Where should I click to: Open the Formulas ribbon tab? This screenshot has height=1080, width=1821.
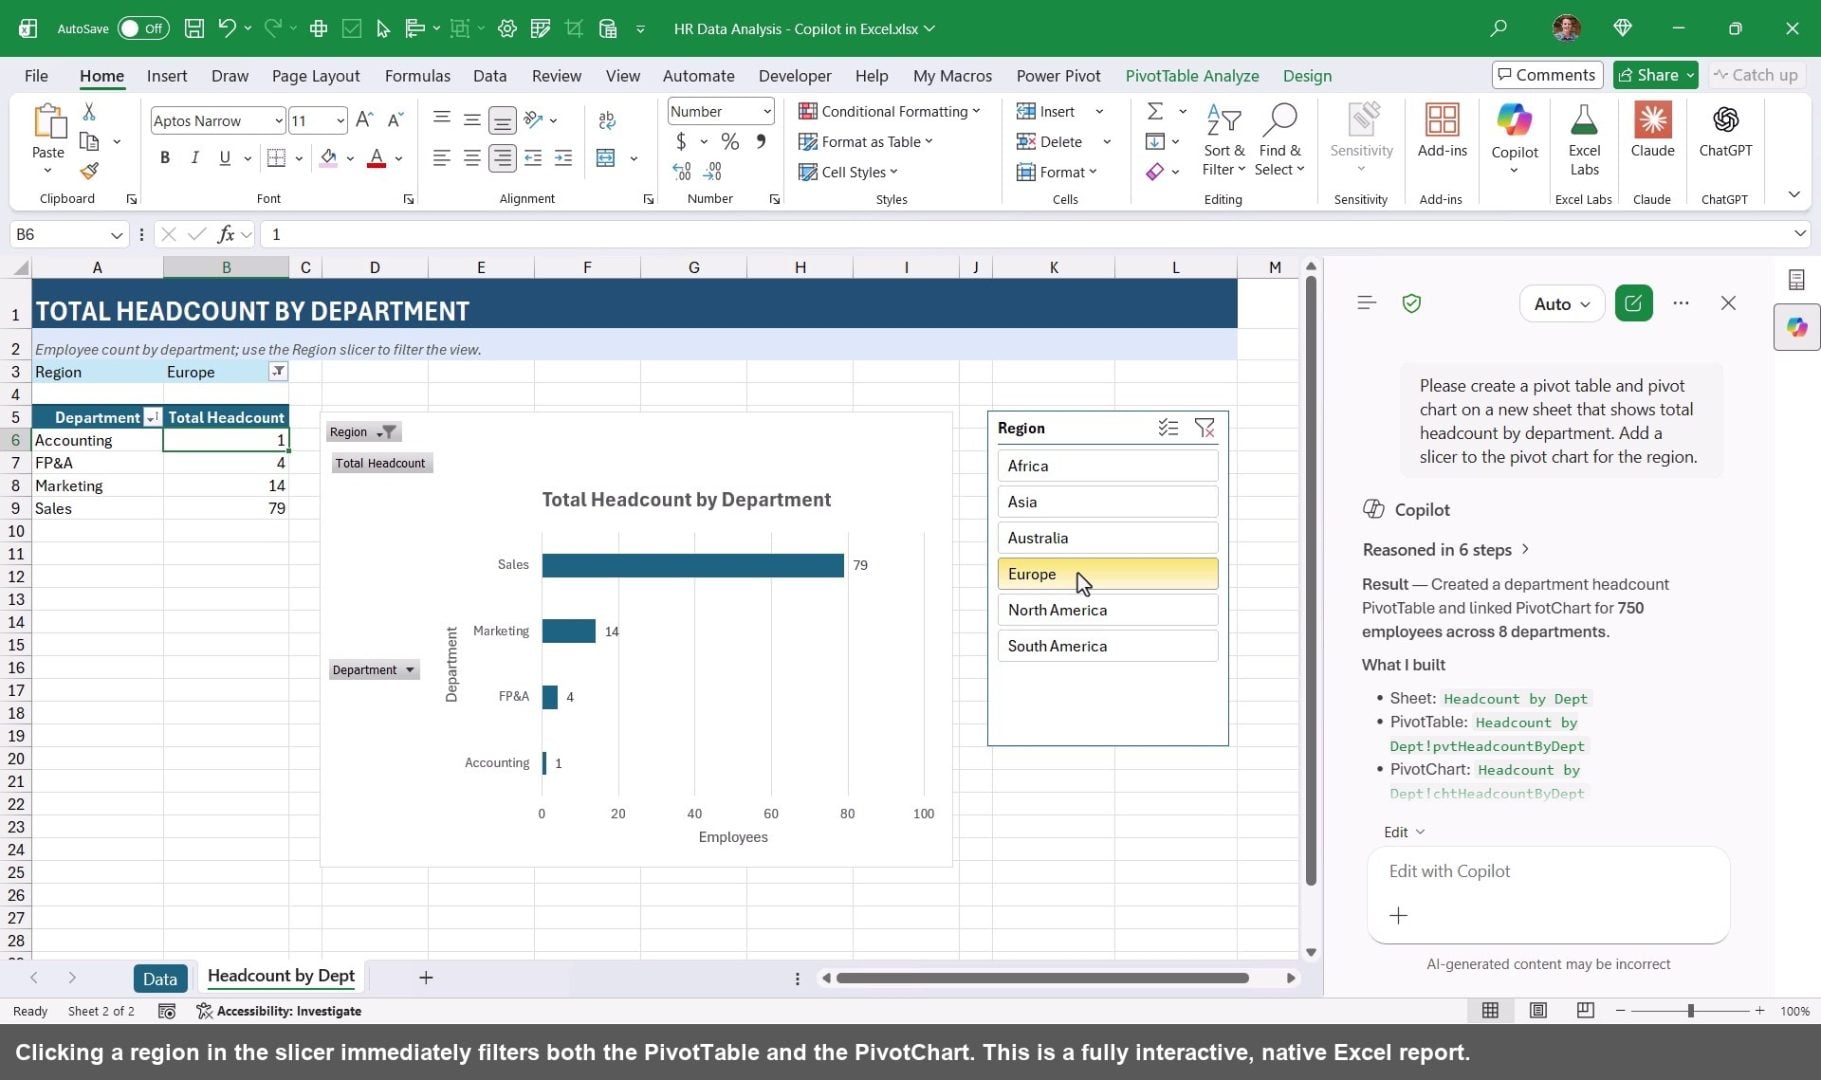pos(417,76)
